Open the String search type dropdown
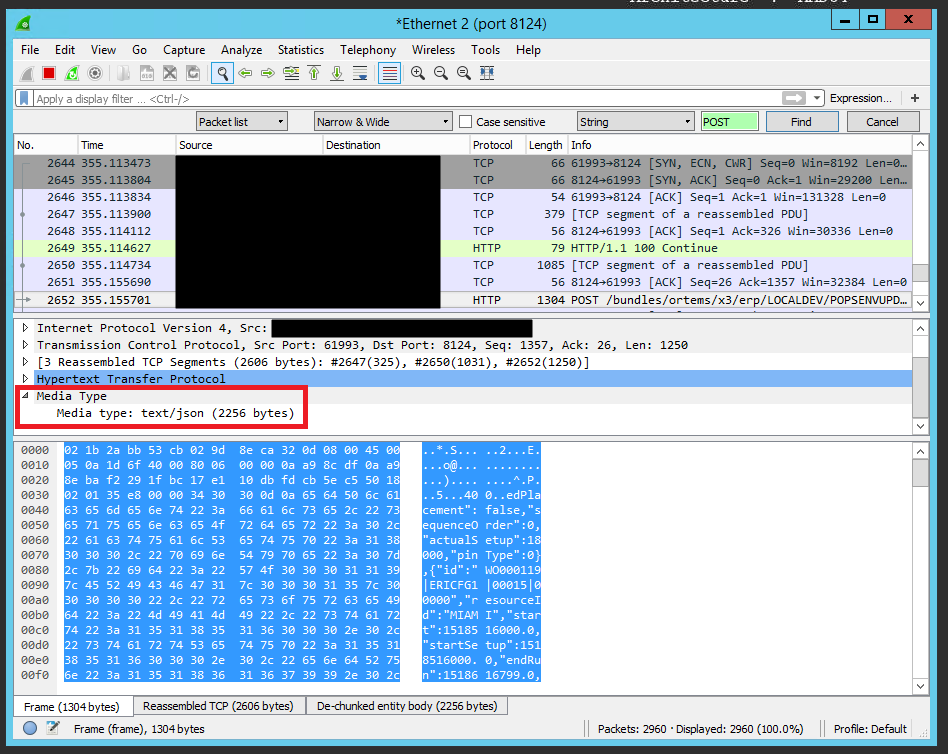This screenshot has width=948, height=754. pos(635,122)
